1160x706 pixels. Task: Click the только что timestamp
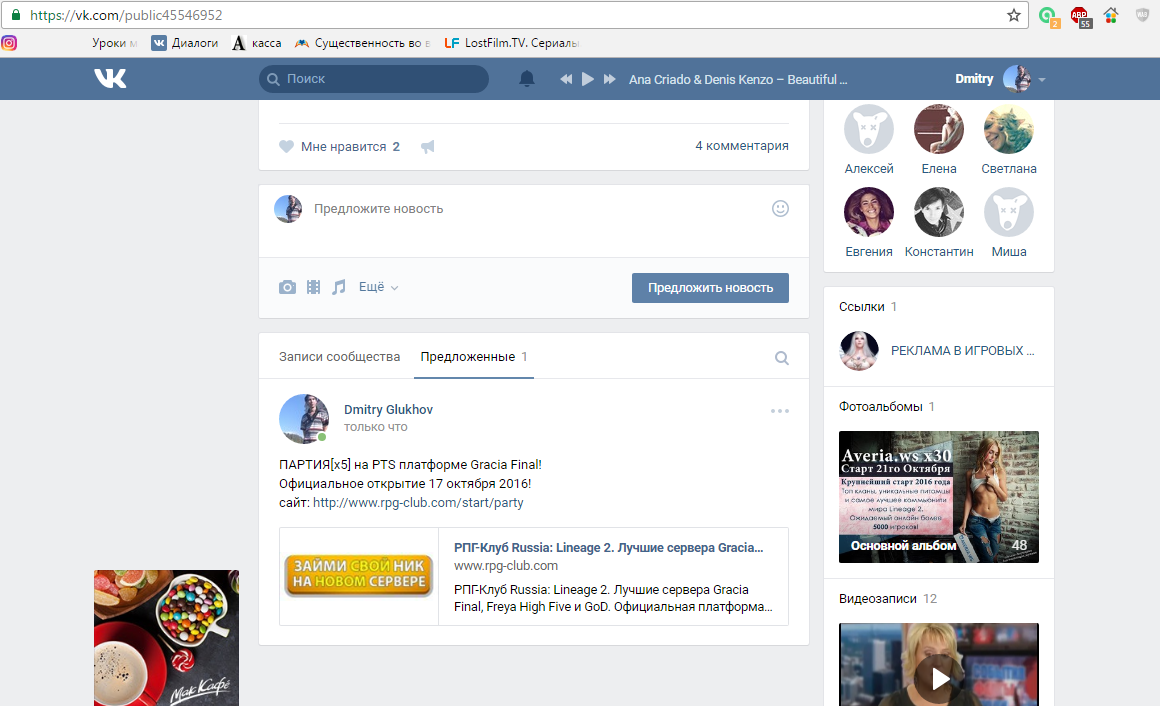[x=376, y=427]
